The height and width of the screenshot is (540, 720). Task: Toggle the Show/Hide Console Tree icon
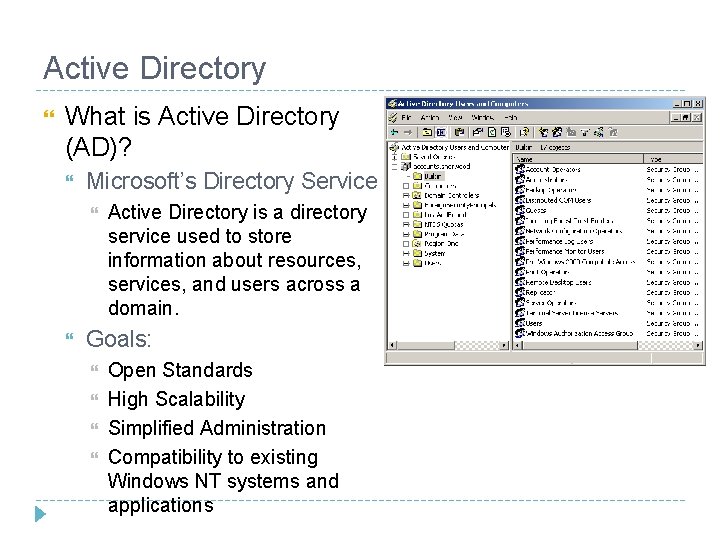click(x=441, y=132)
